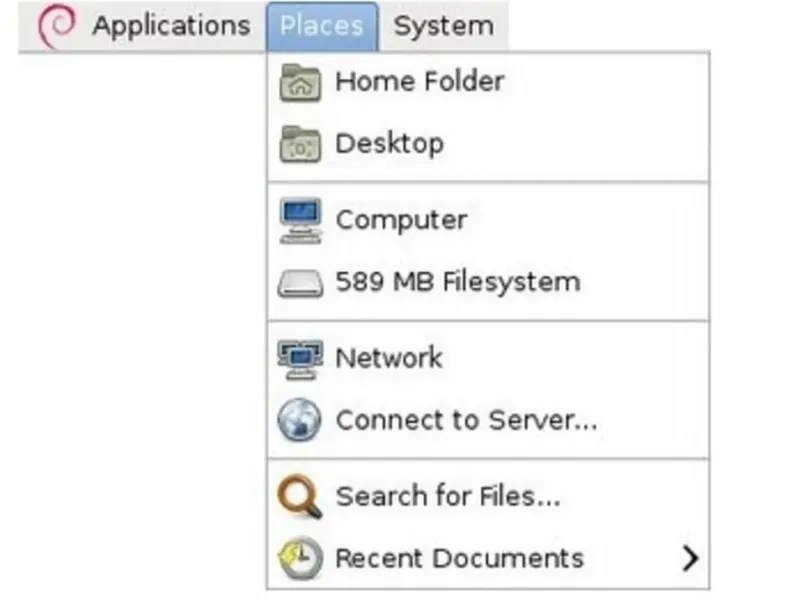Click the Recent Documents clock icon
The width and height of the screenshot is (800, 600).
point(300,558)
